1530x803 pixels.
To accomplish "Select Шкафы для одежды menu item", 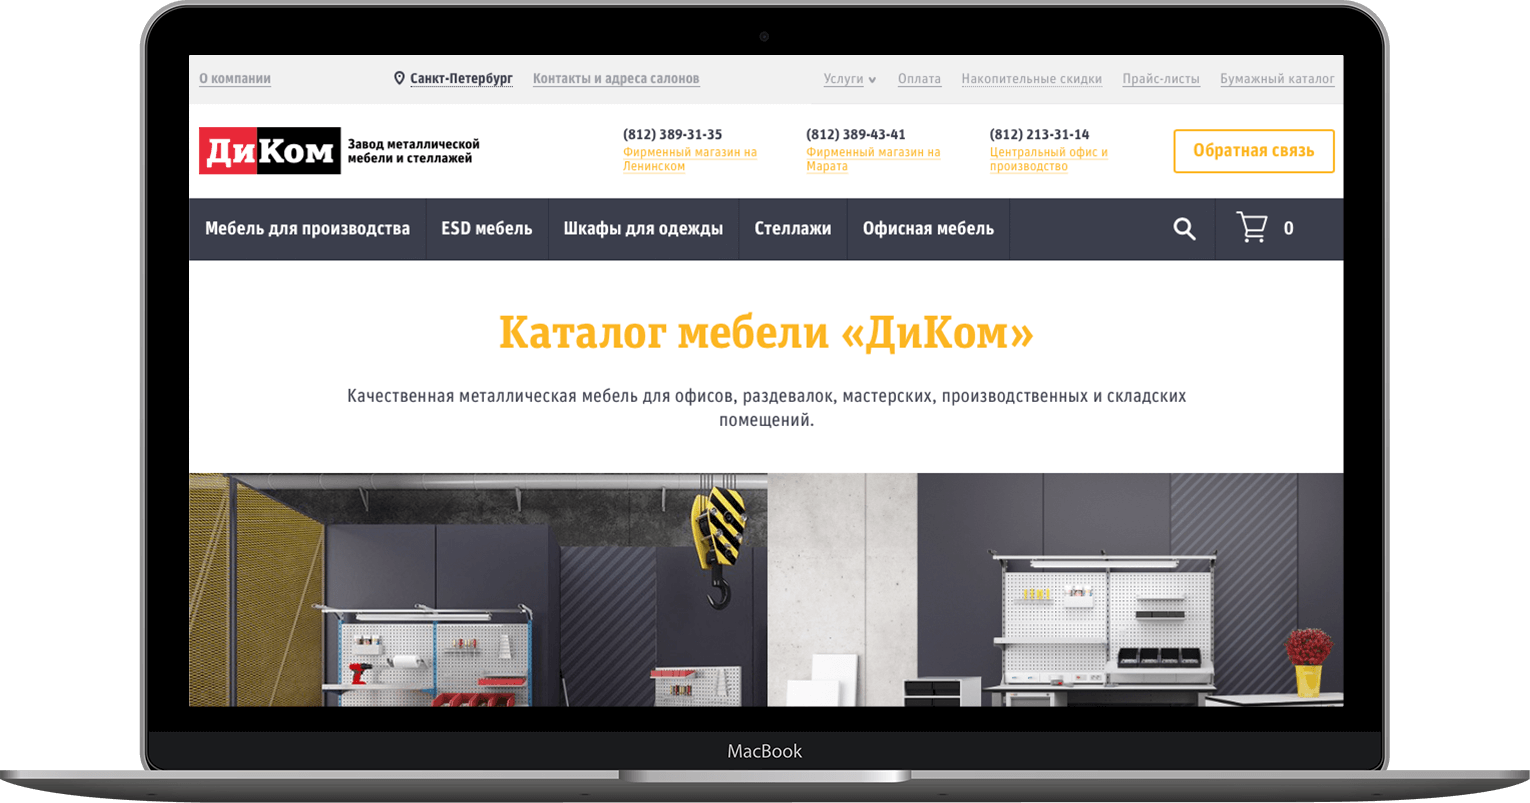I will coord(643,229).
